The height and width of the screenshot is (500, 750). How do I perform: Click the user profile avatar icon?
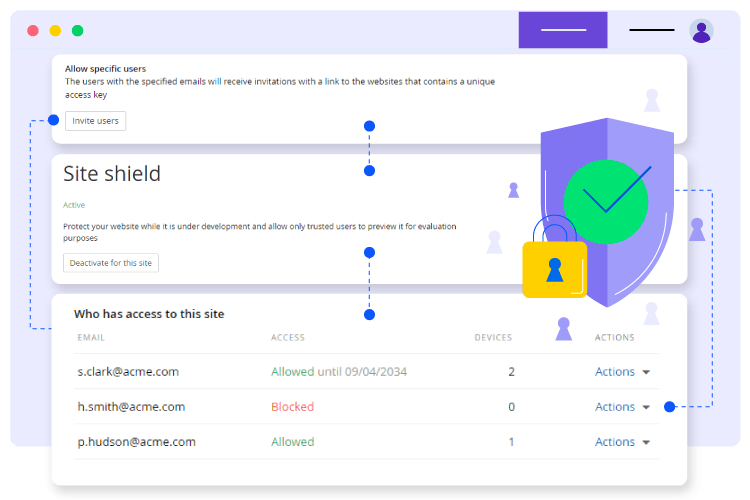click(x=702, y=31)
